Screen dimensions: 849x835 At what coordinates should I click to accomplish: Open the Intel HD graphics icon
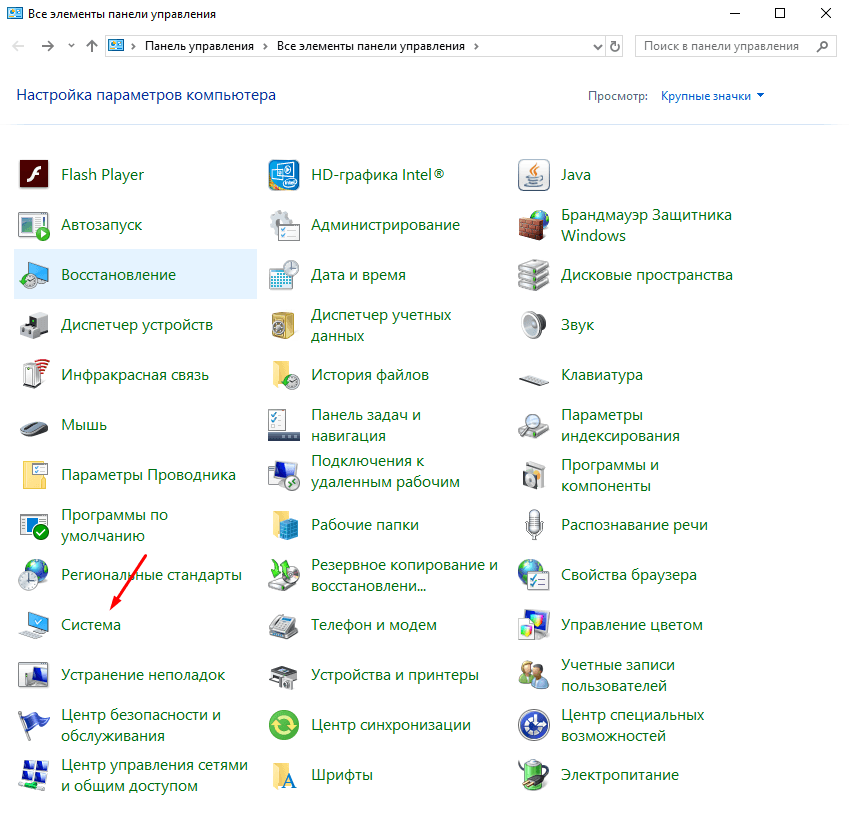pyautogui.click(x=284, y=174)
